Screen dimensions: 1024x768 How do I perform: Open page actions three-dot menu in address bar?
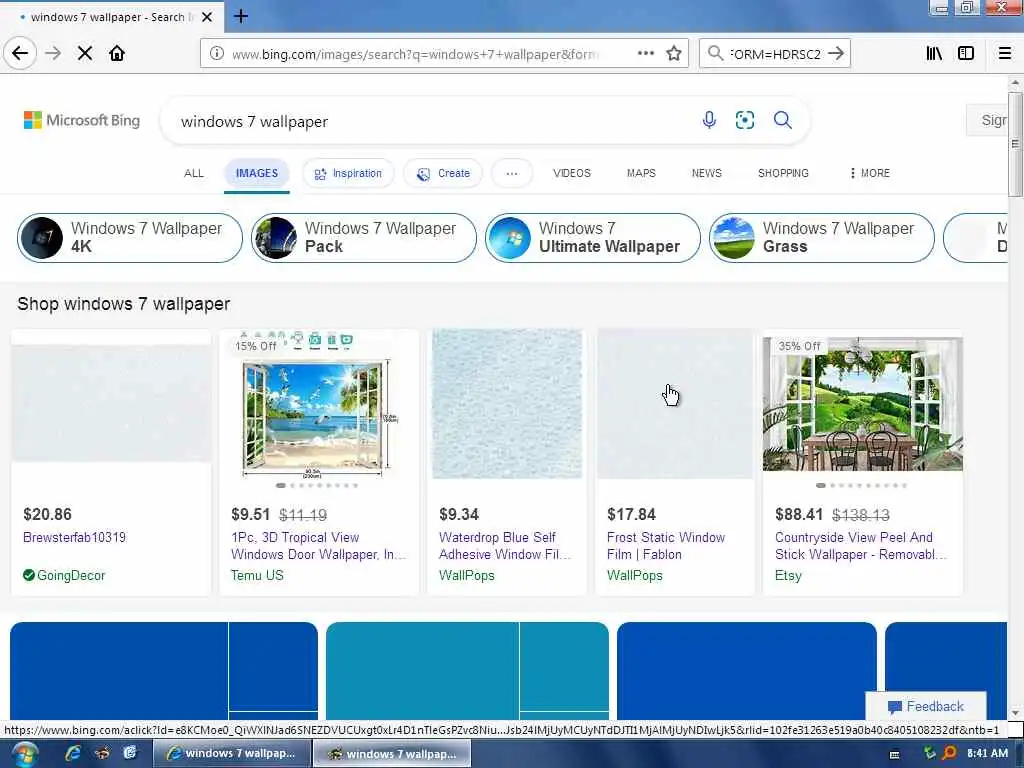click(645, 53)
